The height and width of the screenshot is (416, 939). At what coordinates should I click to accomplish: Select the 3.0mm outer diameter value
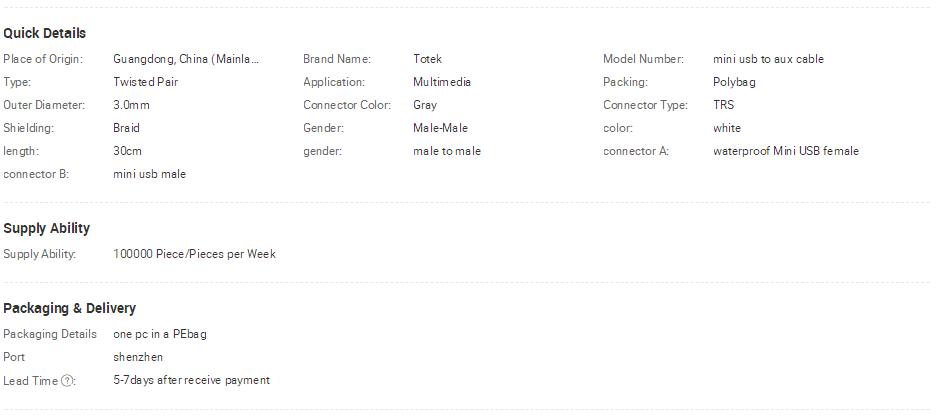(x=131, y=105)
